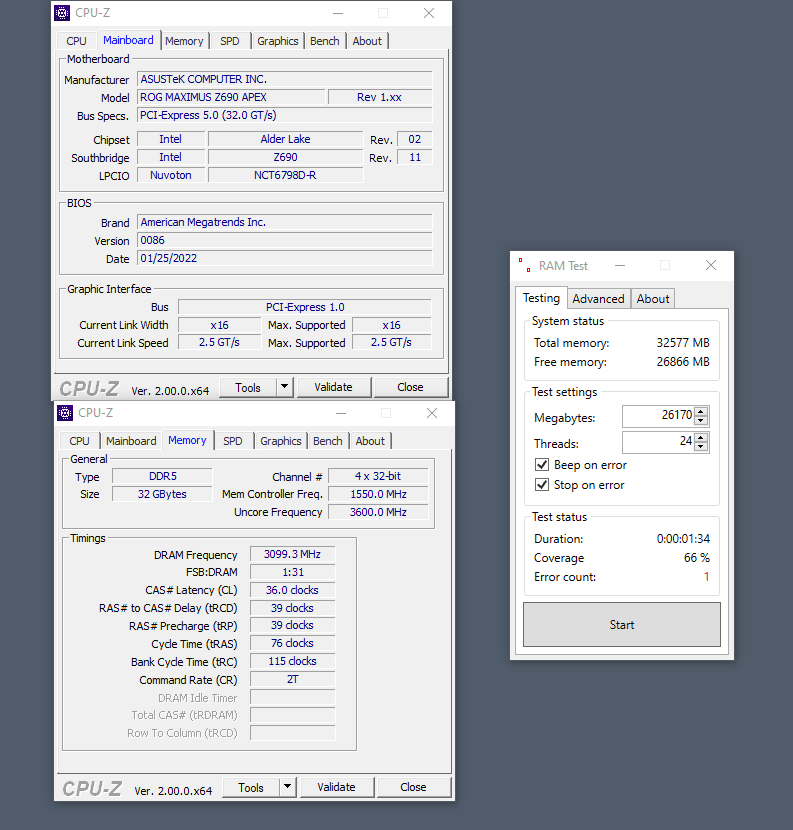Click the DRAM Frequency 3099.3 MHz value
793x830 pixels.
(292, 554)
